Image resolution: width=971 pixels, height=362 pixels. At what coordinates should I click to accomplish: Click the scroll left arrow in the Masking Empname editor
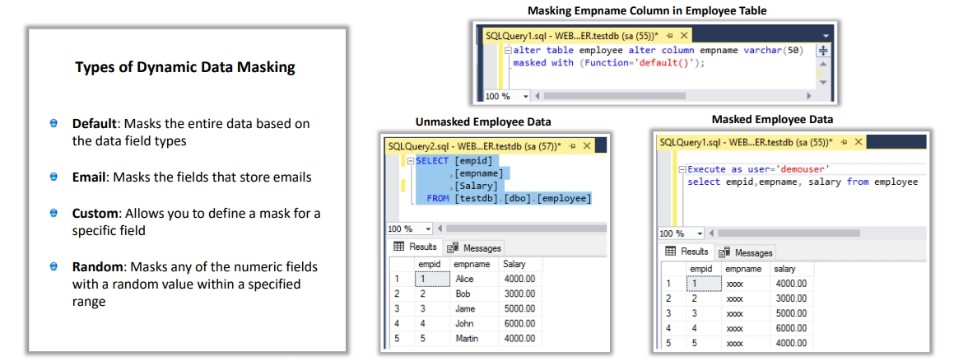coord(537,96)
